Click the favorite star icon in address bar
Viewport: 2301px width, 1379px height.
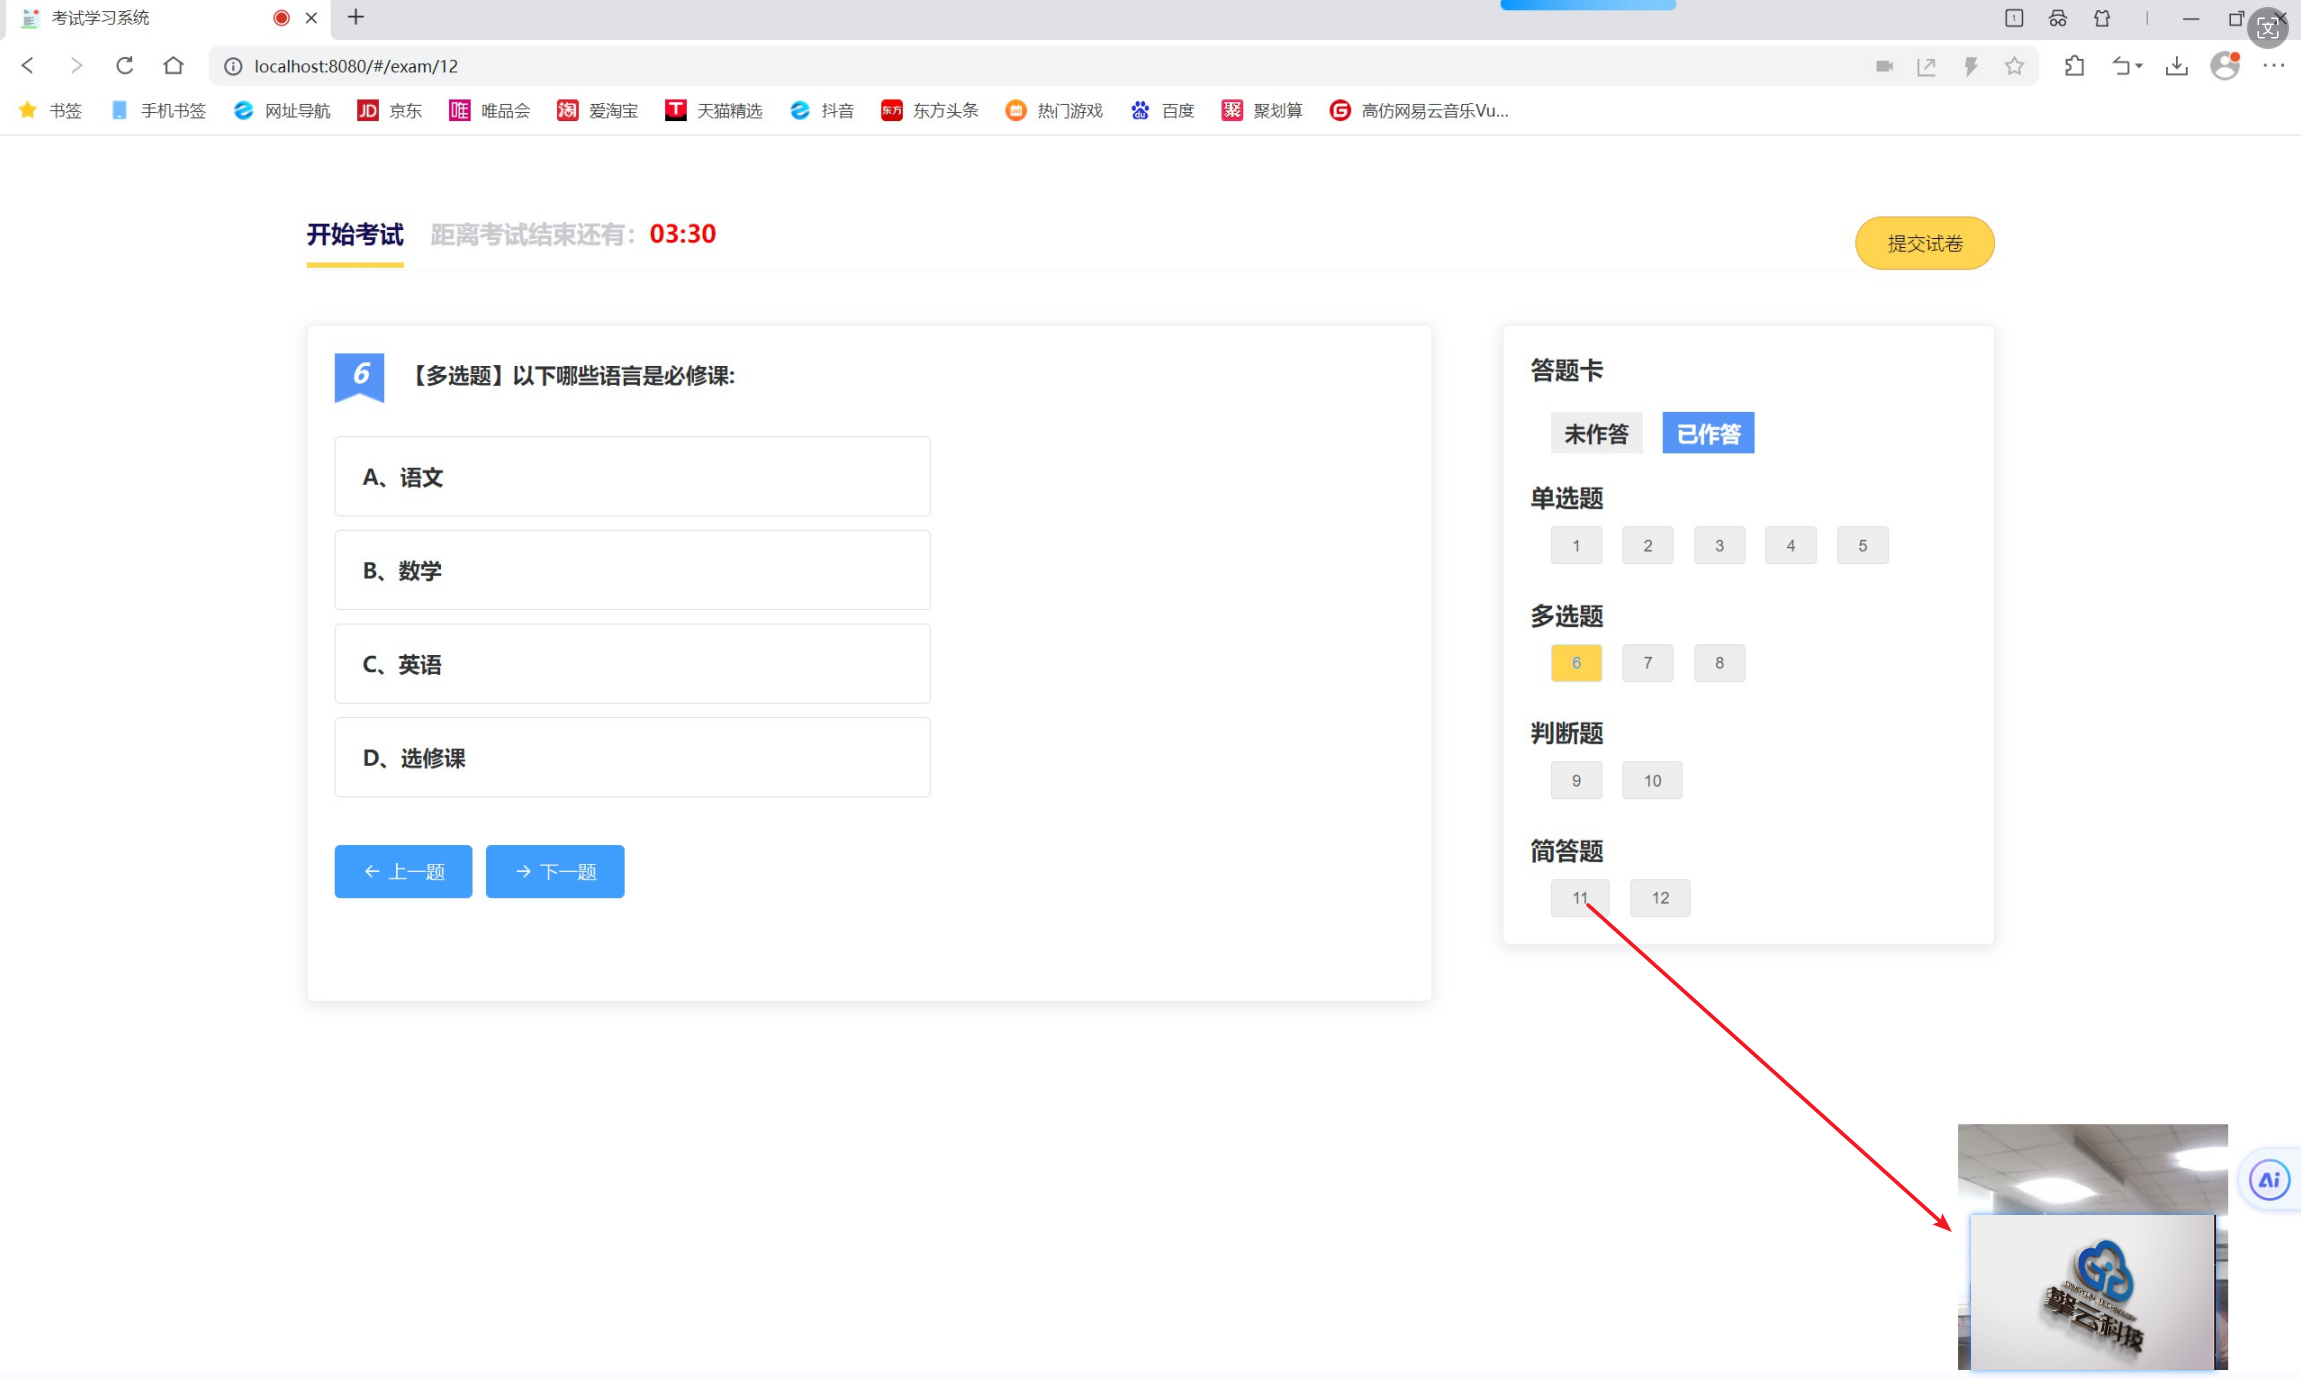coord(2014,66)
